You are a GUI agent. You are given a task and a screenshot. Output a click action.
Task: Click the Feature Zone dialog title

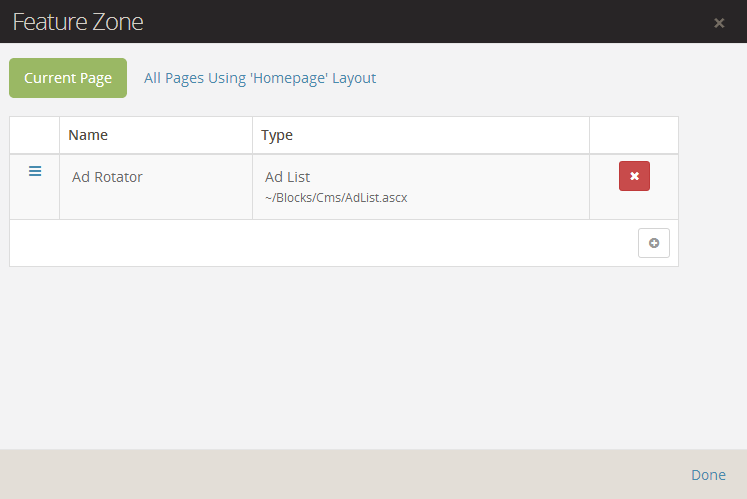click(78, 22)
